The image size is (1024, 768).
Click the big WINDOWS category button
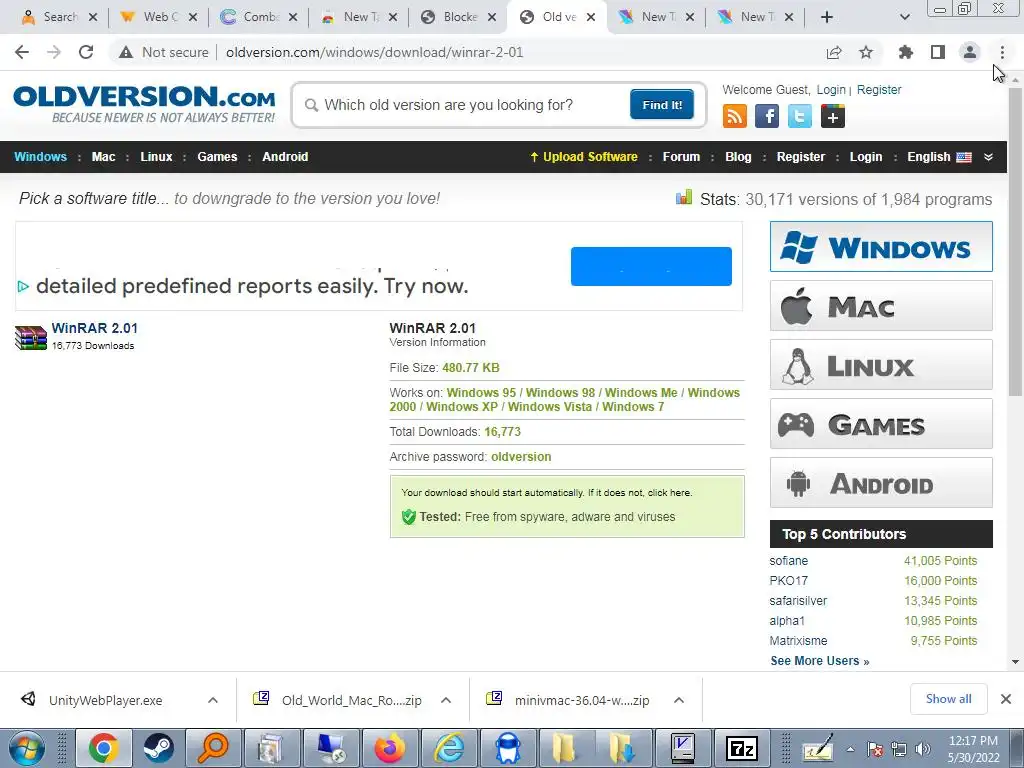[x=881, y=247]
